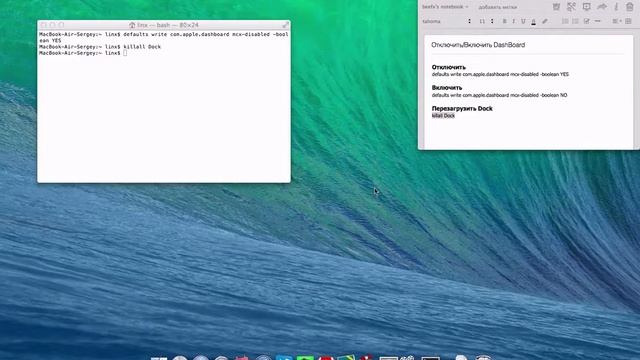Insert a numbered list in Evernote

pos(576,21)
